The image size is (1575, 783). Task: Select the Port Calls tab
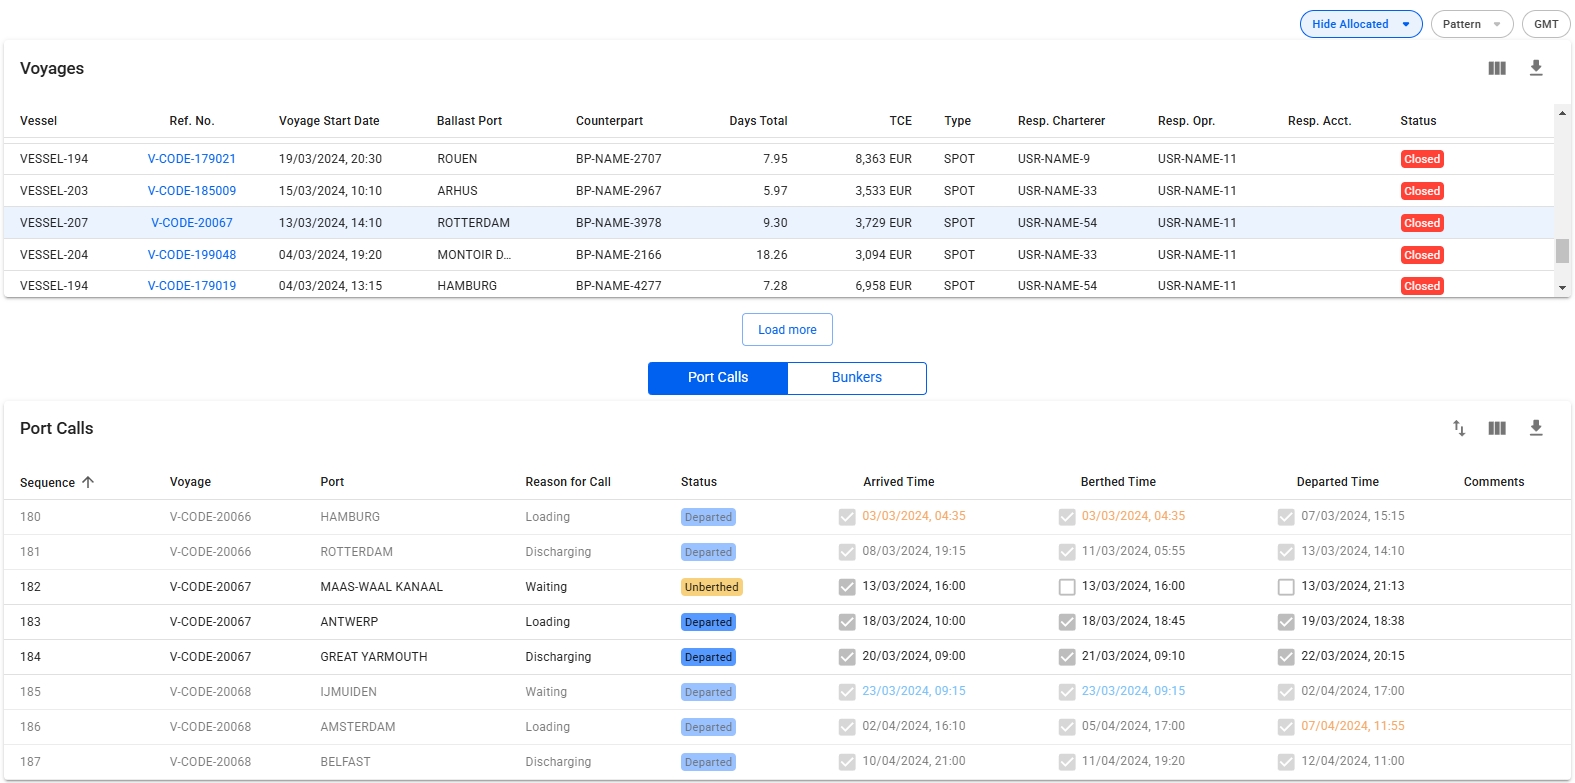pyautogui.click(x=717, y=378)
